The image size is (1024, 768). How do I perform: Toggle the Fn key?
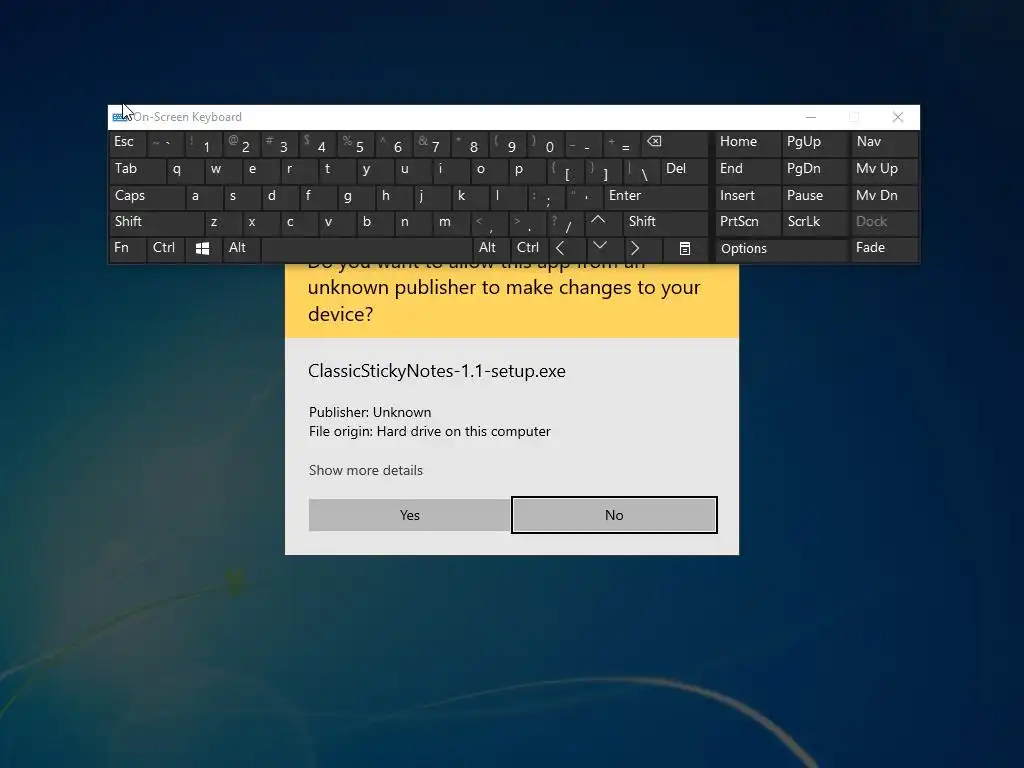(127, 249)
